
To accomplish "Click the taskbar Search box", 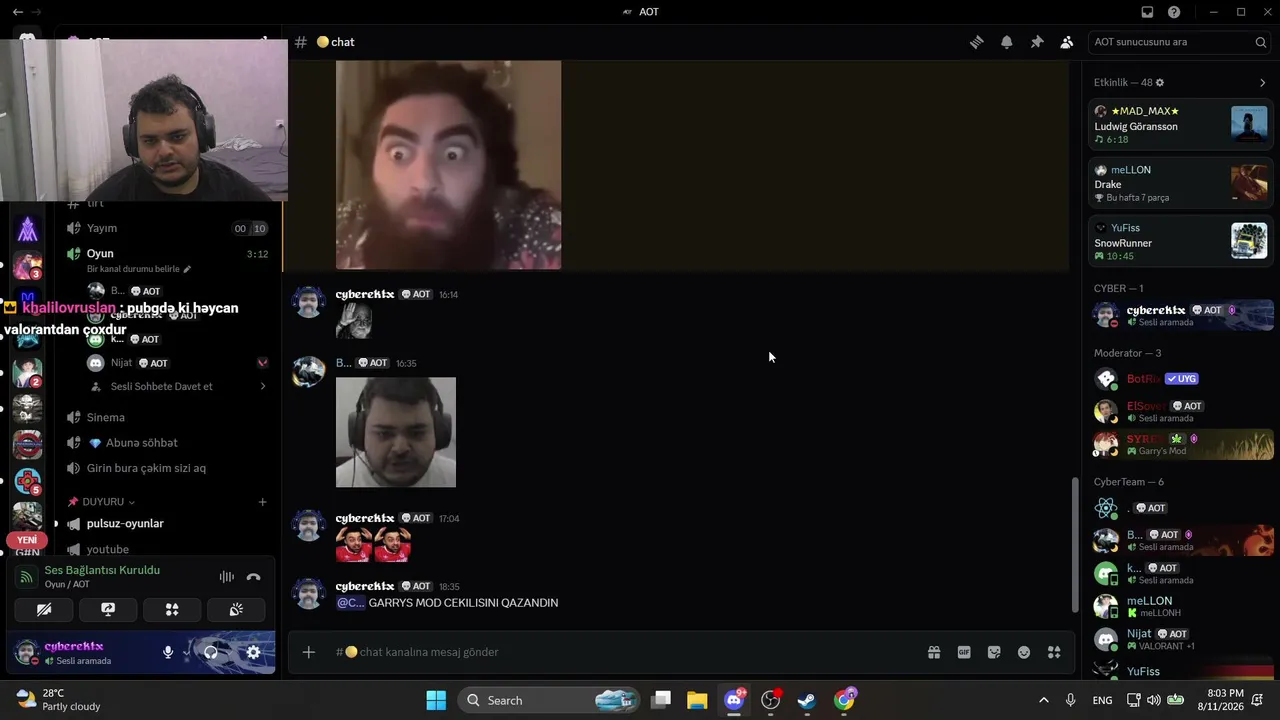I will pyautogui.click(x=549, y=700).
